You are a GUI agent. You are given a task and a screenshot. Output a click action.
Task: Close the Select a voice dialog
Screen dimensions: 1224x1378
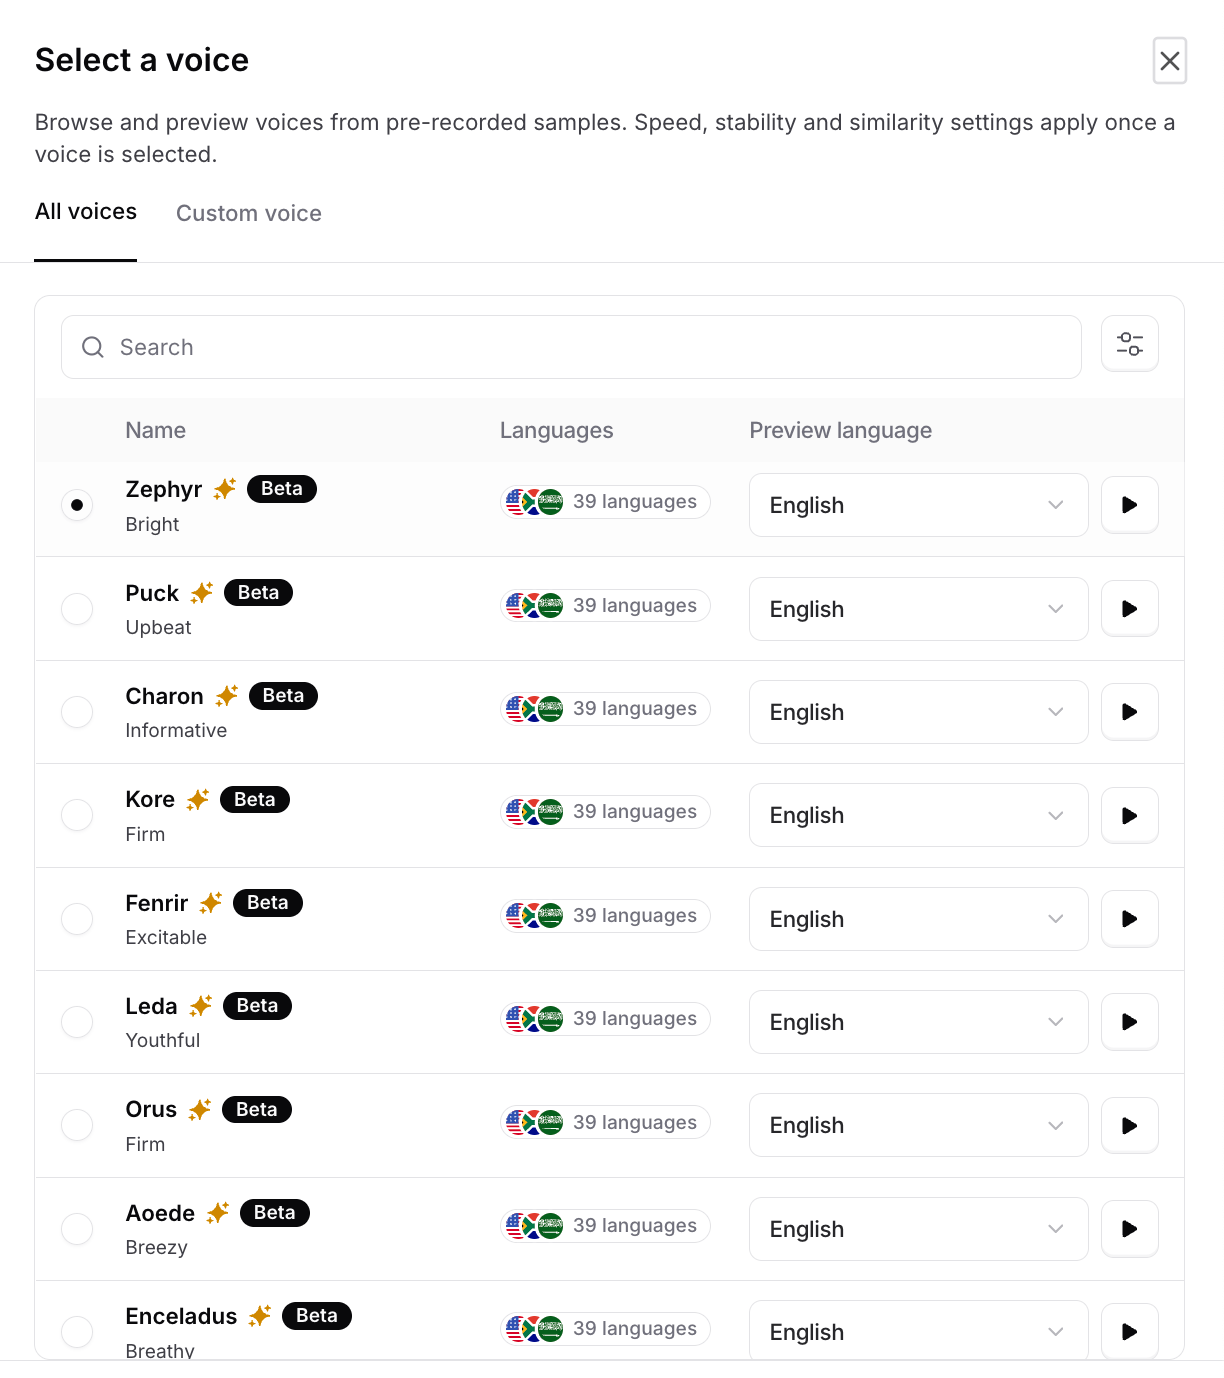coord(1170,61)
